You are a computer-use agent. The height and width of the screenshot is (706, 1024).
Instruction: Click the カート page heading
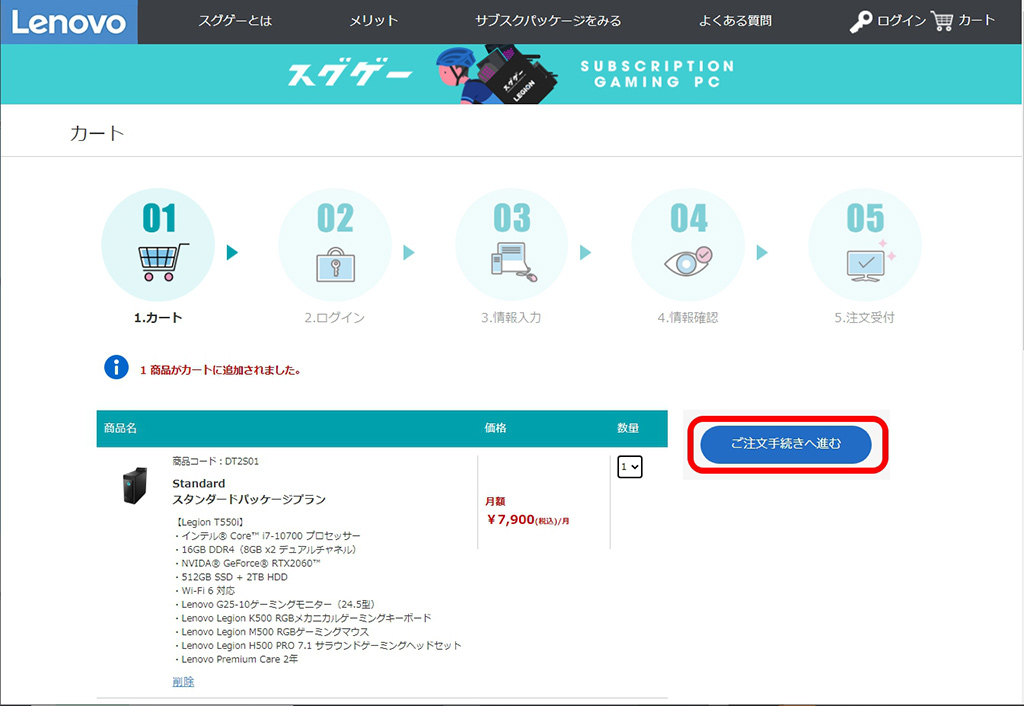[x=97, y=133]
